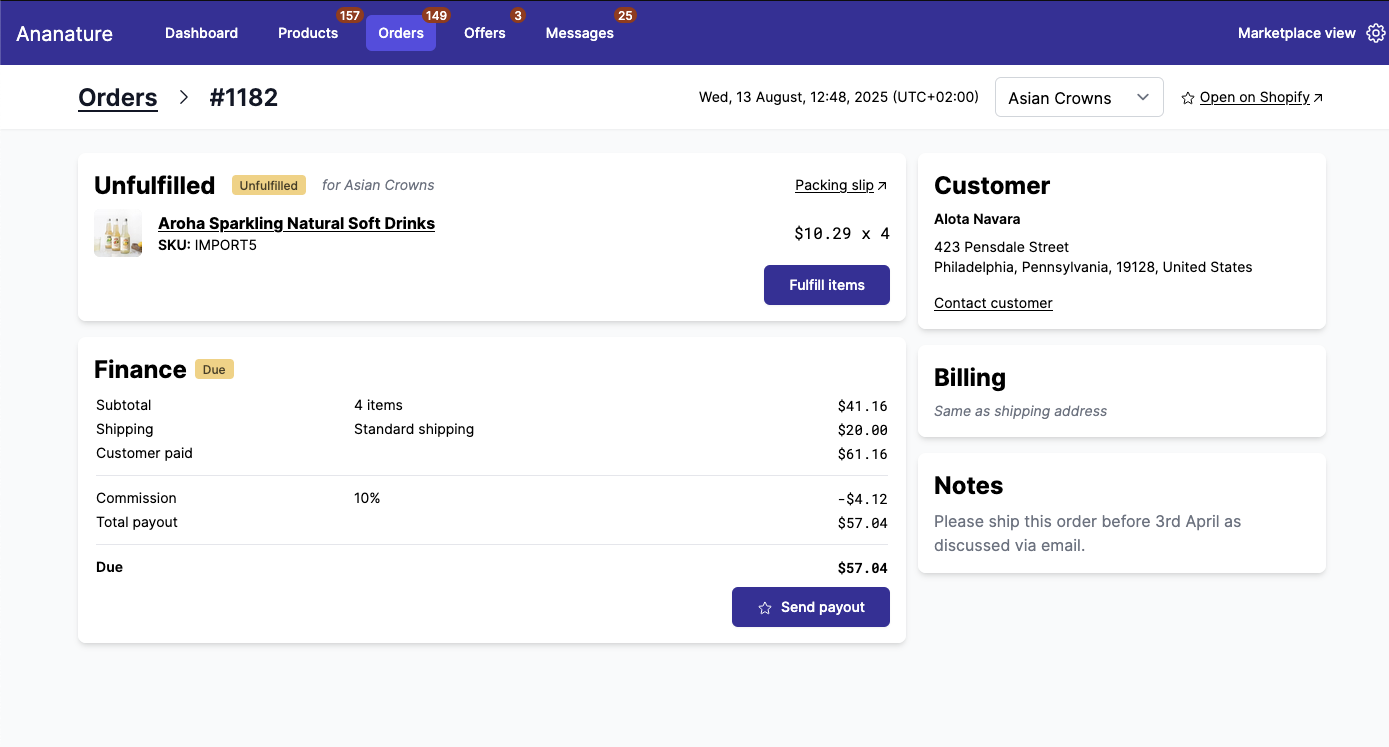Click the star icon beside Open on Shopify

[x=1188, y=98]
